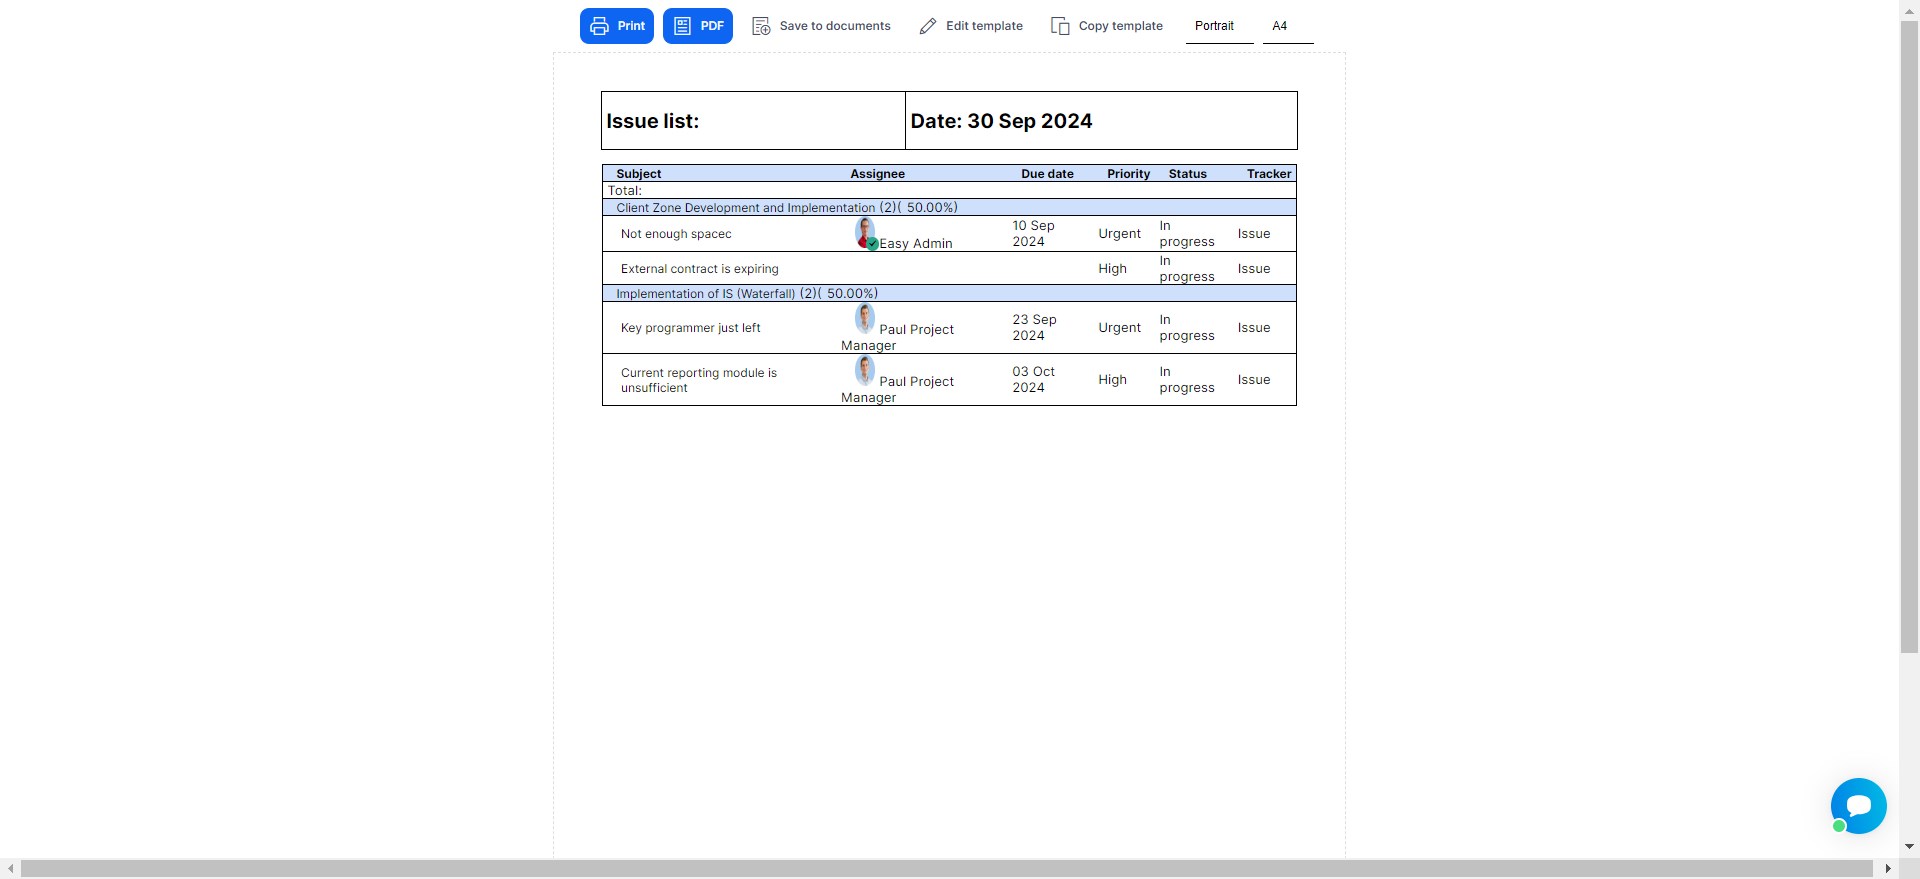Select 'Not enough spacec' issue subject
1920x879 pixels.
click(x=676, y=234)
